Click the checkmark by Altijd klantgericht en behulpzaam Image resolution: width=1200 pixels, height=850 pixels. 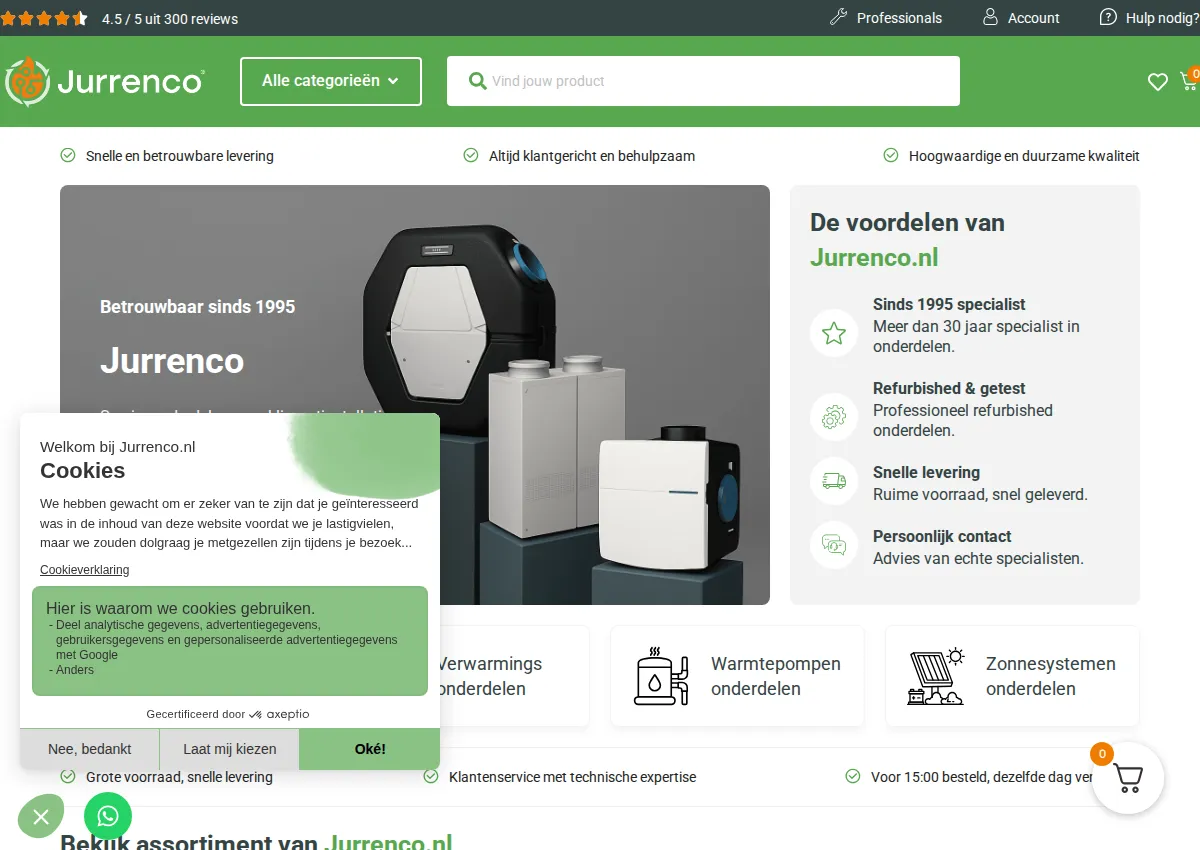(x=471, y=155)
